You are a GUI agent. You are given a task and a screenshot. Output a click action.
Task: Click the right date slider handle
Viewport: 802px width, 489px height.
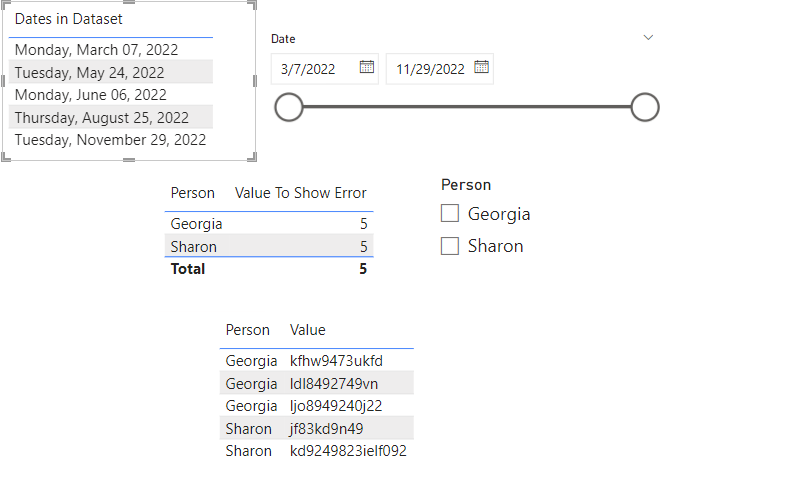(644, 107)
